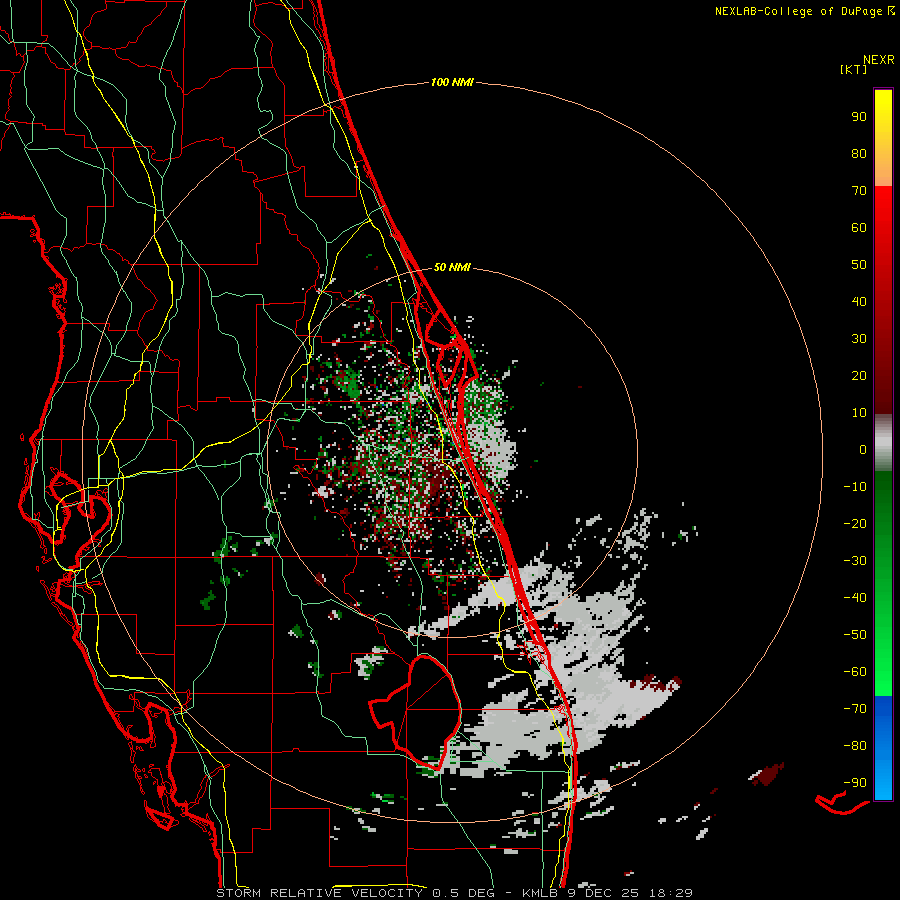The image size is (900, 900).
Task: Select the 60 value on velocity scale
Action: [859, 227]
